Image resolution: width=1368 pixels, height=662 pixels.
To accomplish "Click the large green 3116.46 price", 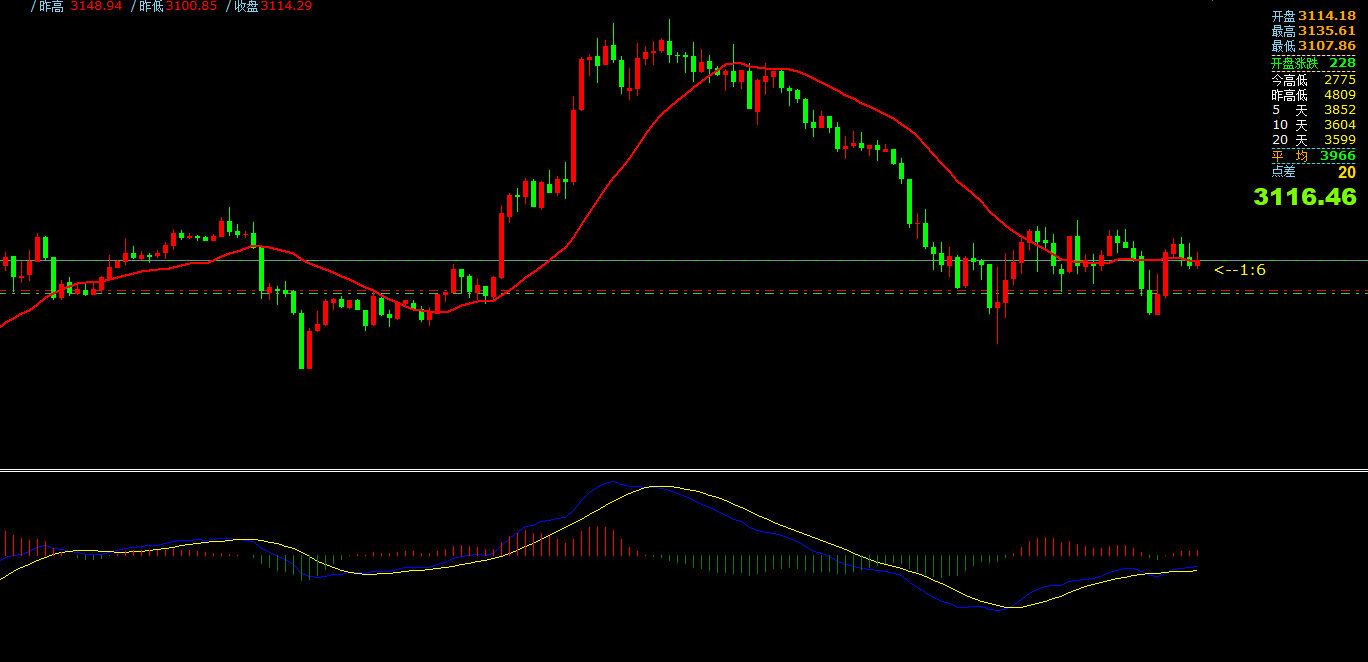I will (1304, 197).
